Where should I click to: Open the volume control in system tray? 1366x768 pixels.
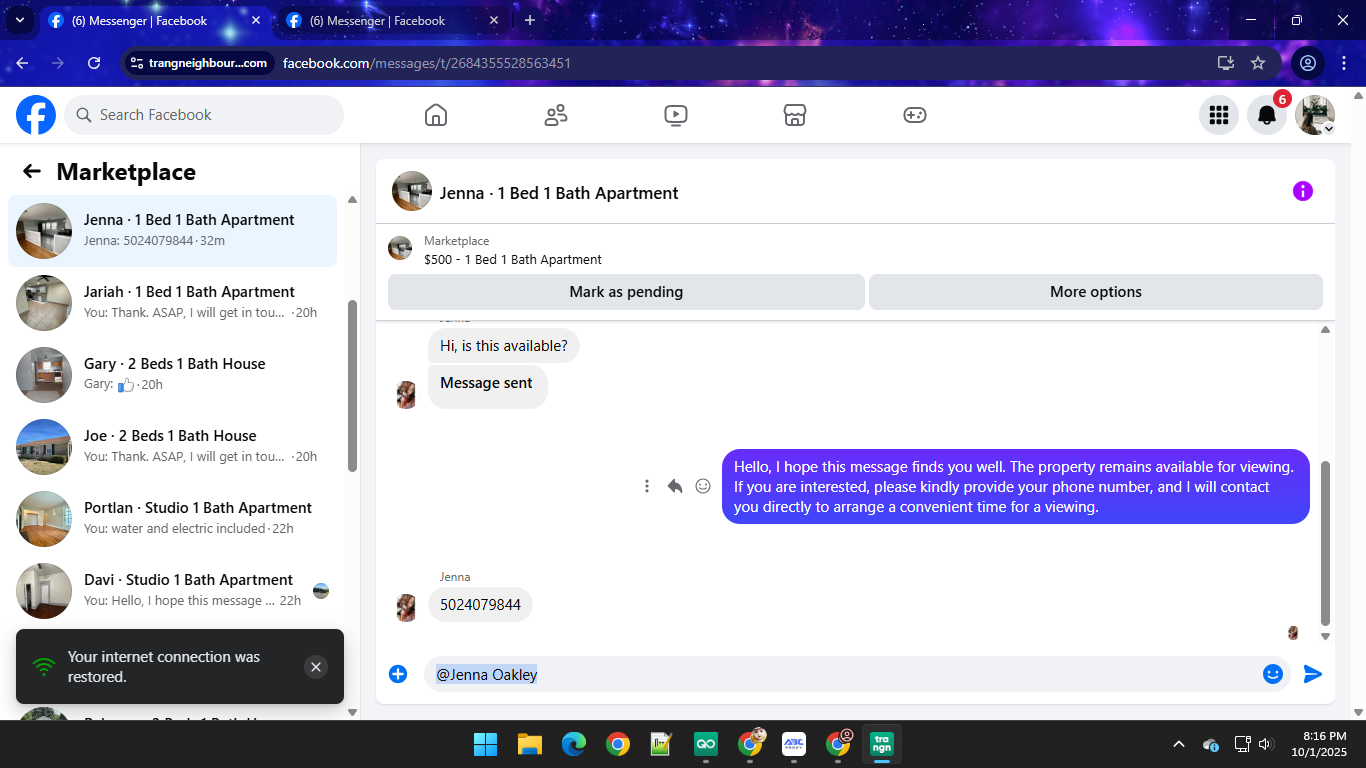click(x=1265, y=744)
